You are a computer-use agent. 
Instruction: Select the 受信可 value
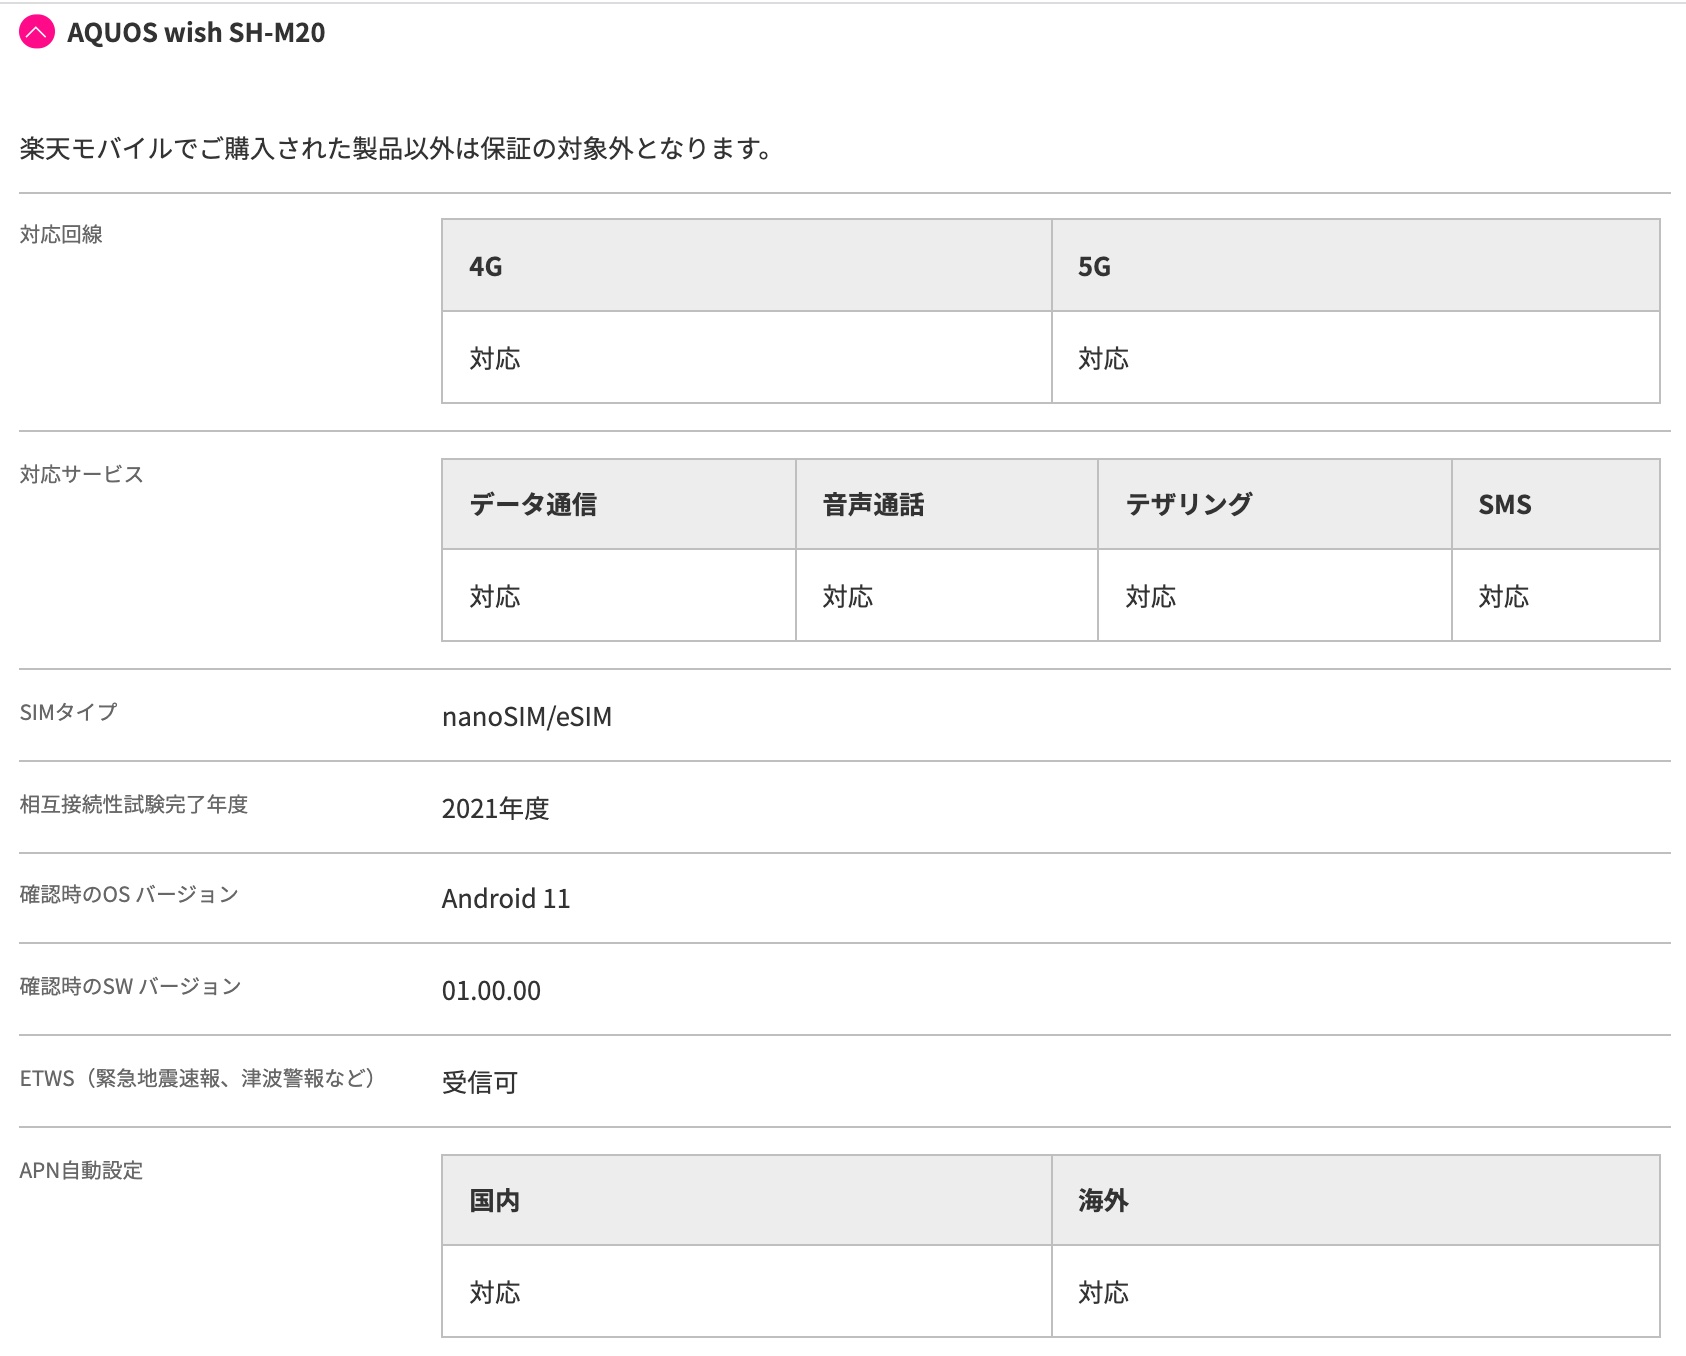click(480, 1082)
